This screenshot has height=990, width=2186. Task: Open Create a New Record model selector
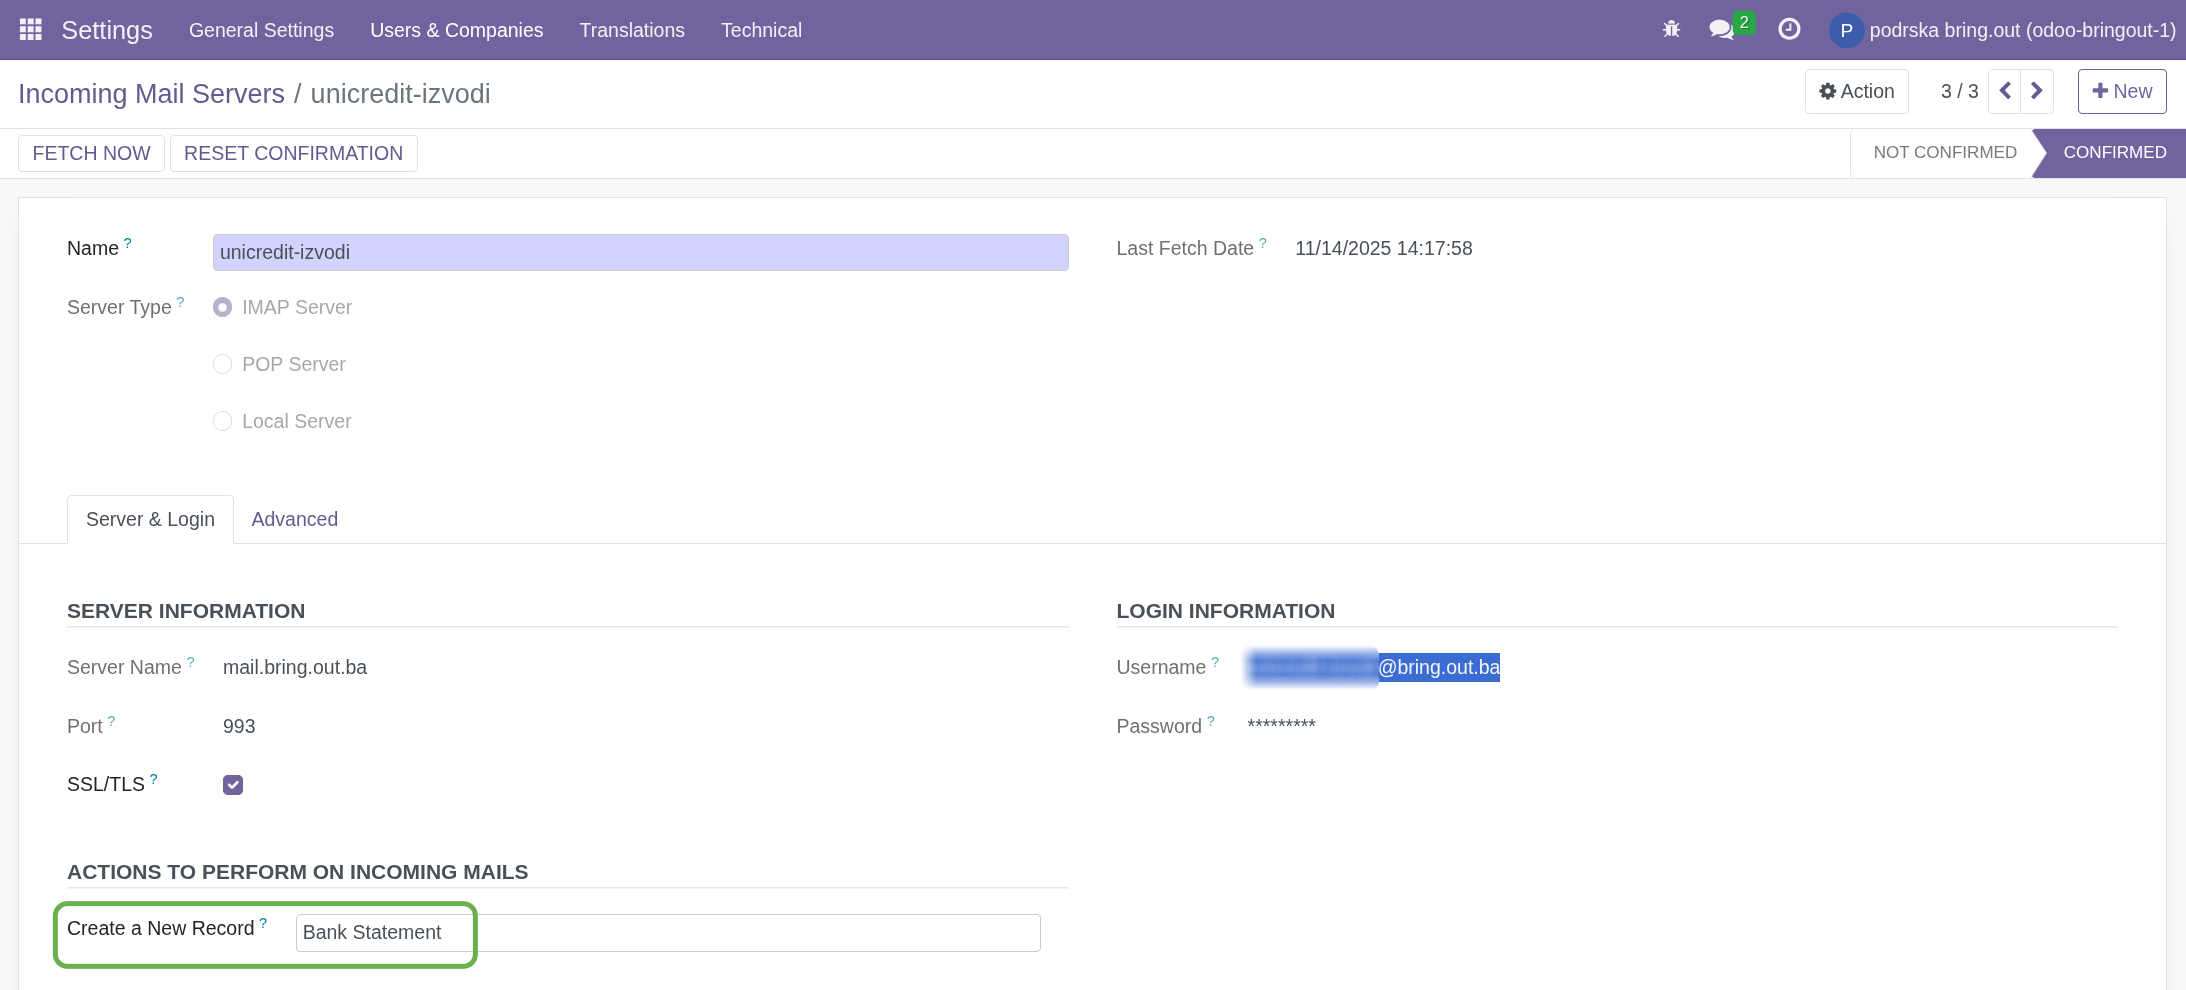667,933
